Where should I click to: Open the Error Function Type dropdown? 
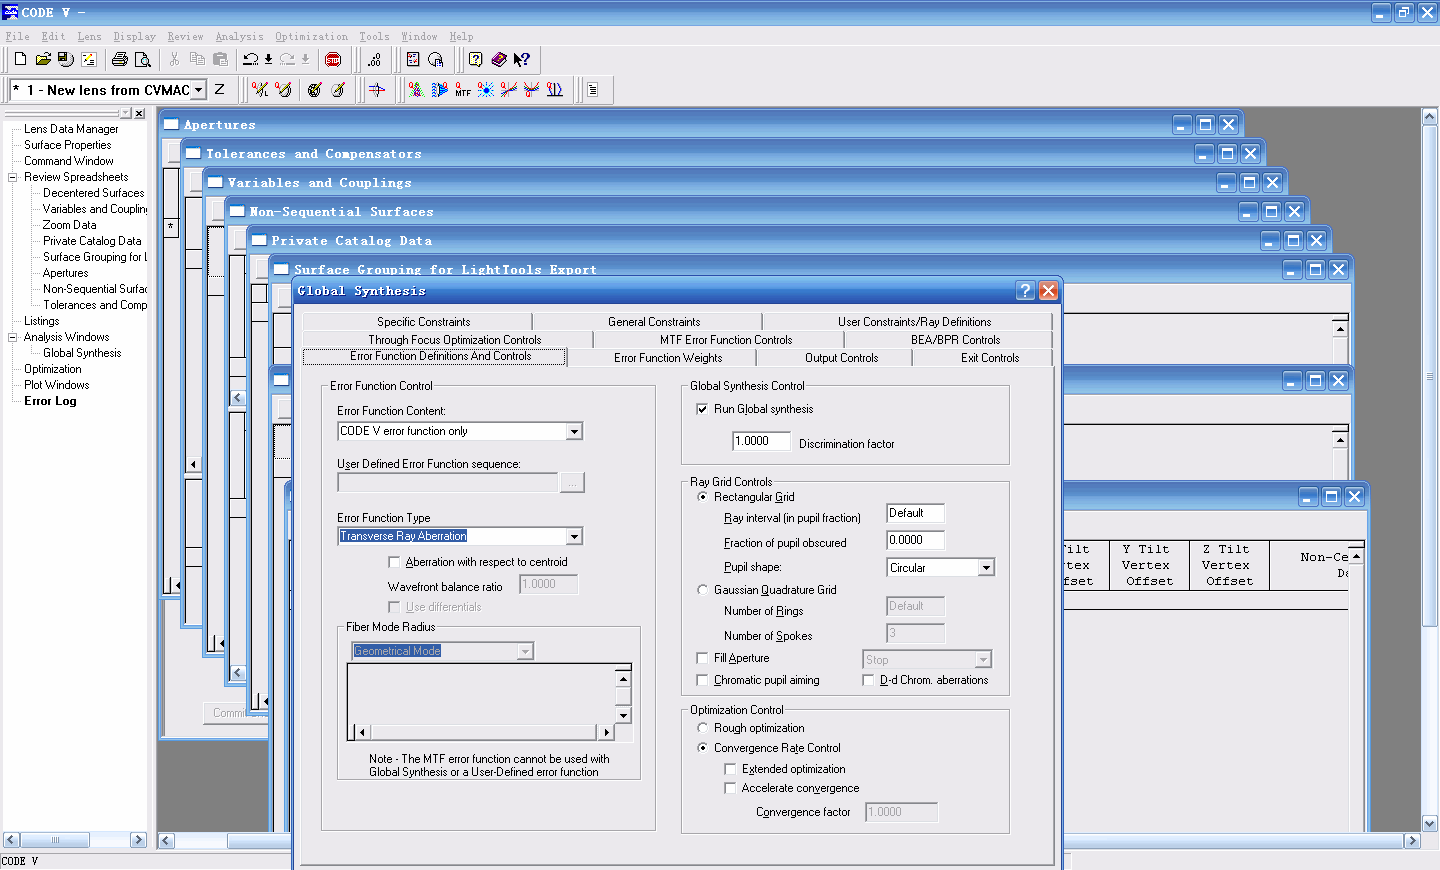point(574,536)
